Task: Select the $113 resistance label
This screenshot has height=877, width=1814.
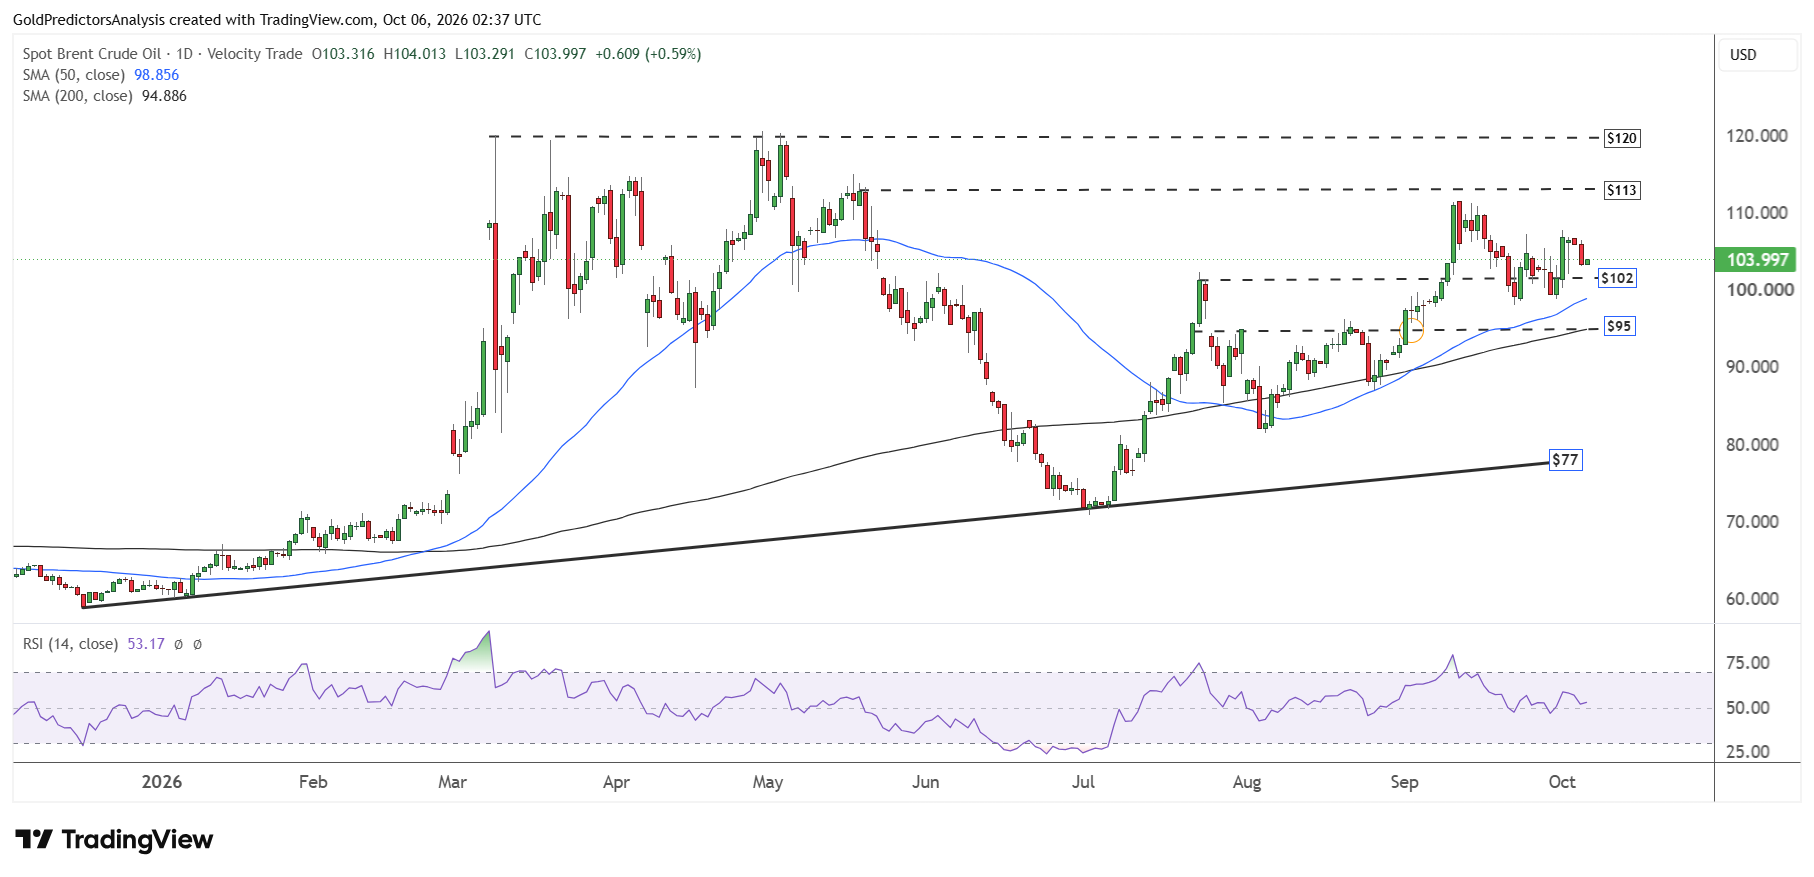Action: click(x=1621, y=190)
